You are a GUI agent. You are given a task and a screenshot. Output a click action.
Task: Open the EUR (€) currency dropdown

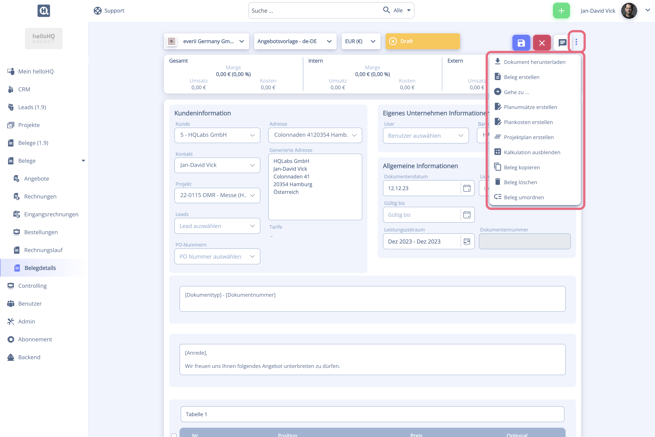coord(361,41)
